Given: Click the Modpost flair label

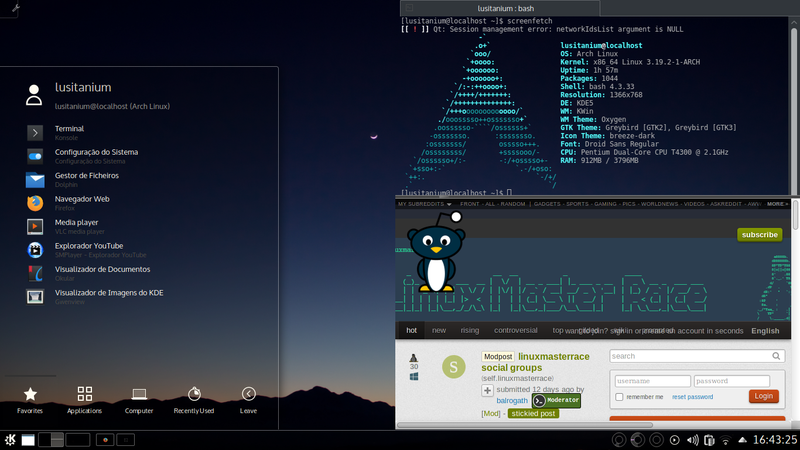Looking at the screenshot, I should [x=498, y=357].
